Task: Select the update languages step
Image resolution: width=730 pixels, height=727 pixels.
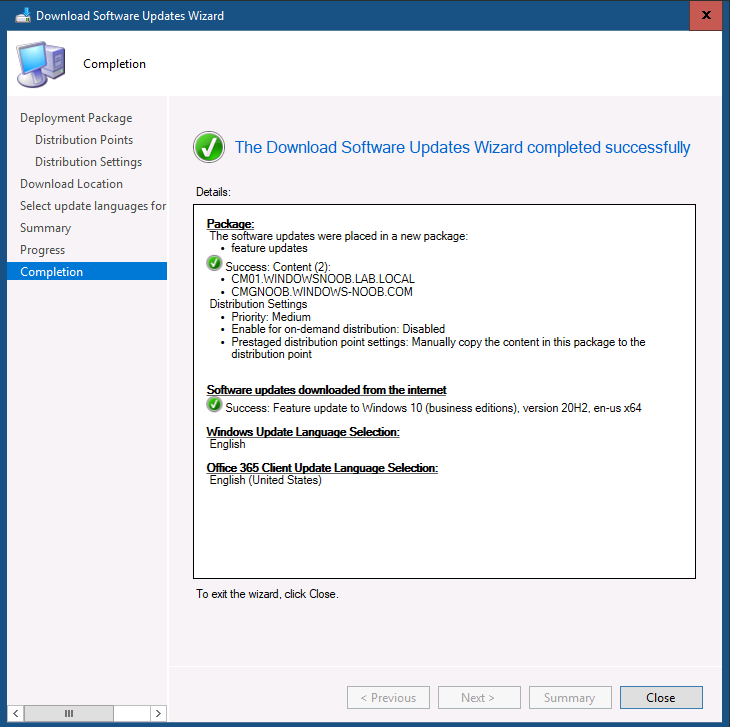Action: 93,206
